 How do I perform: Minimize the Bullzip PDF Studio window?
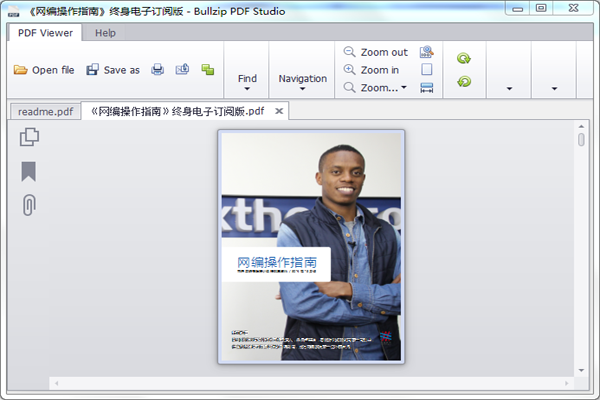point(518,9)
